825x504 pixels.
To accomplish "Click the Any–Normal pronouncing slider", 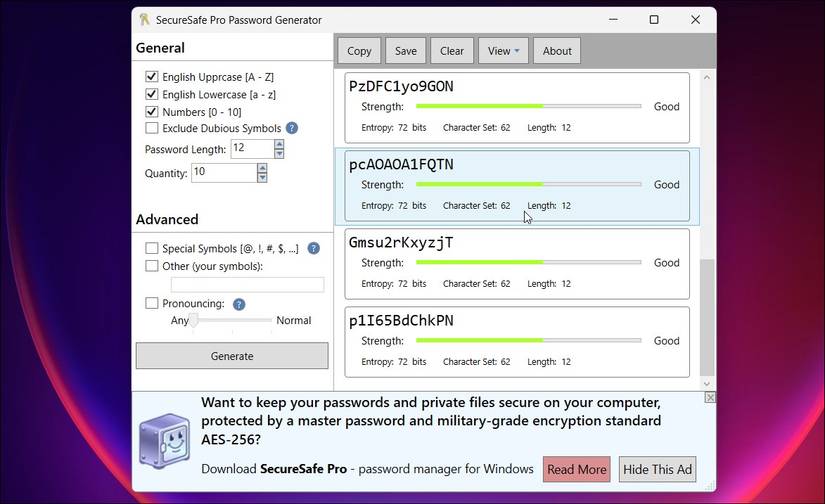I will coord(232,320).
